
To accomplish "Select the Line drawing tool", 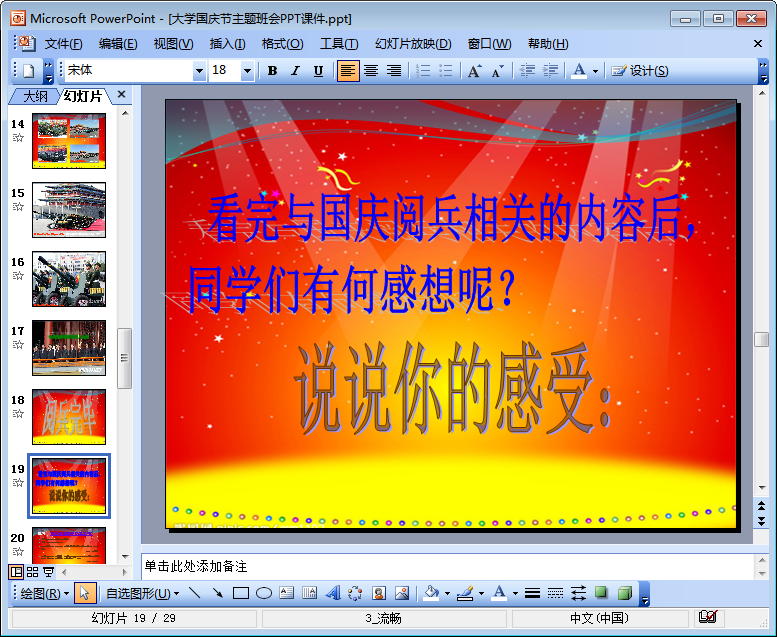I will coord(195,593).
